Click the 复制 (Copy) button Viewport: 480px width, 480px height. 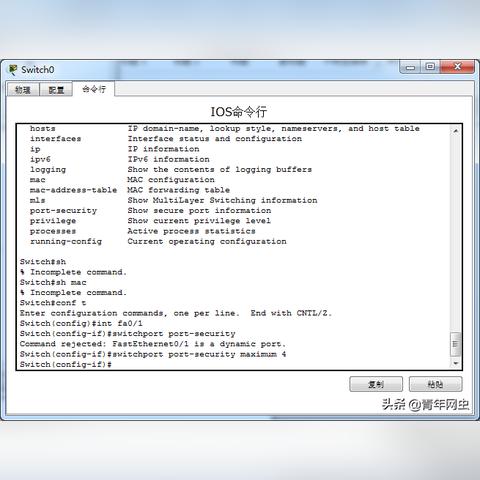376,384
